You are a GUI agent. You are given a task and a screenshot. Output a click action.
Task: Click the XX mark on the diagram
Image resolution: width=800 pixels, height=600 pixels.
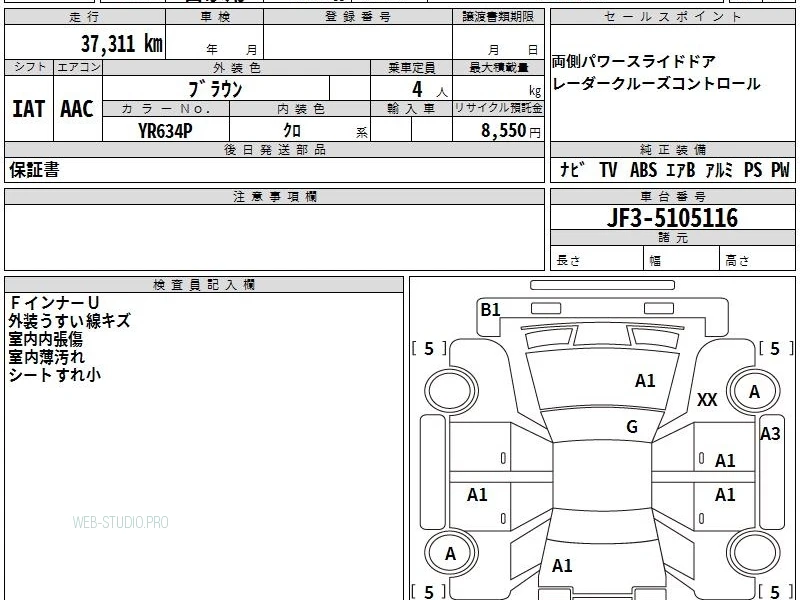[x=707, y=399]
